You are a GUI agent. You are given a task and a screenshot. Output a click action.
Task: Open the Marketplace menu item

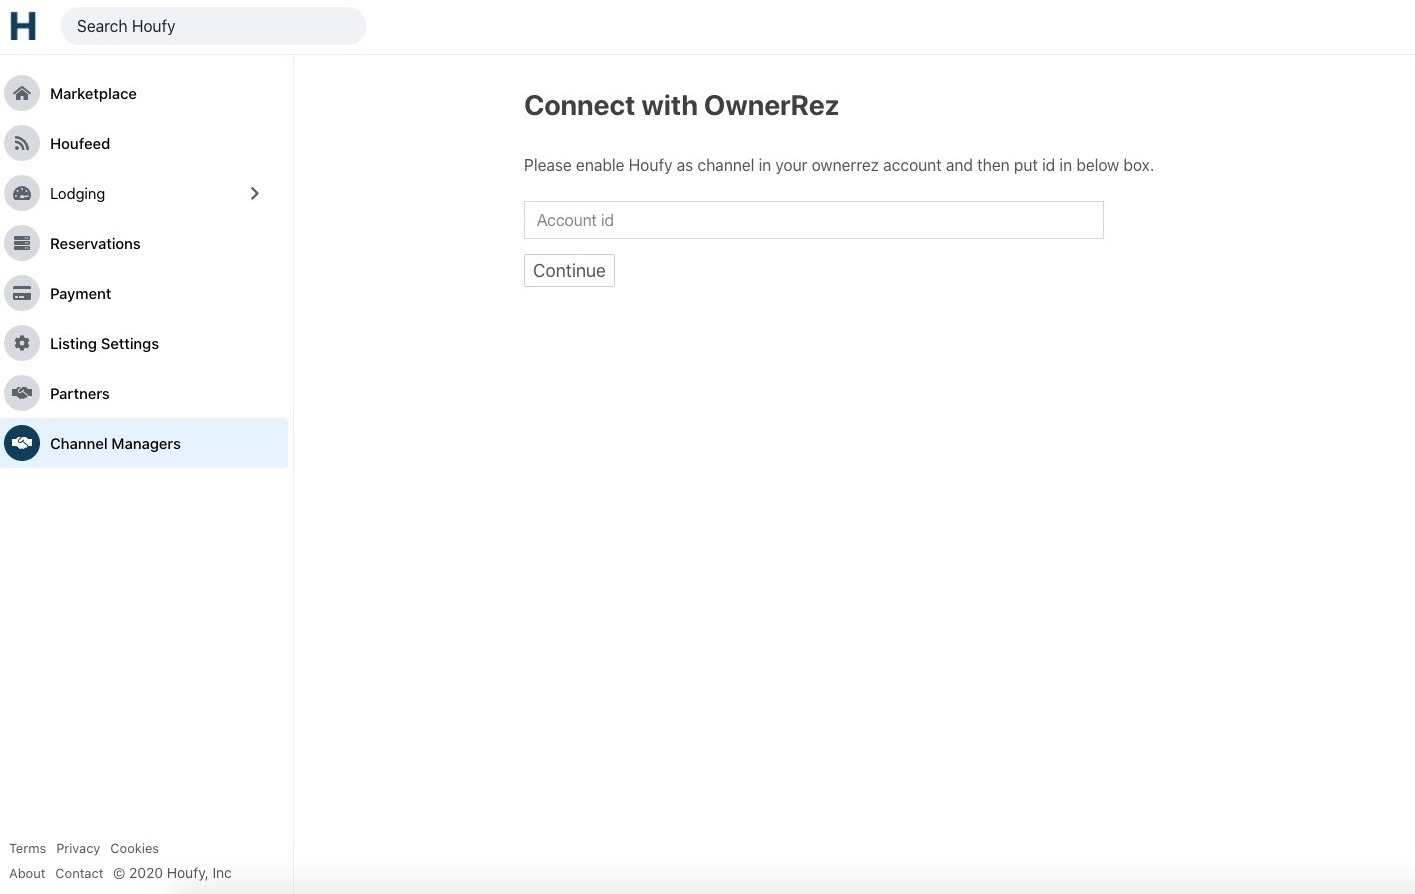click(93, 94)
